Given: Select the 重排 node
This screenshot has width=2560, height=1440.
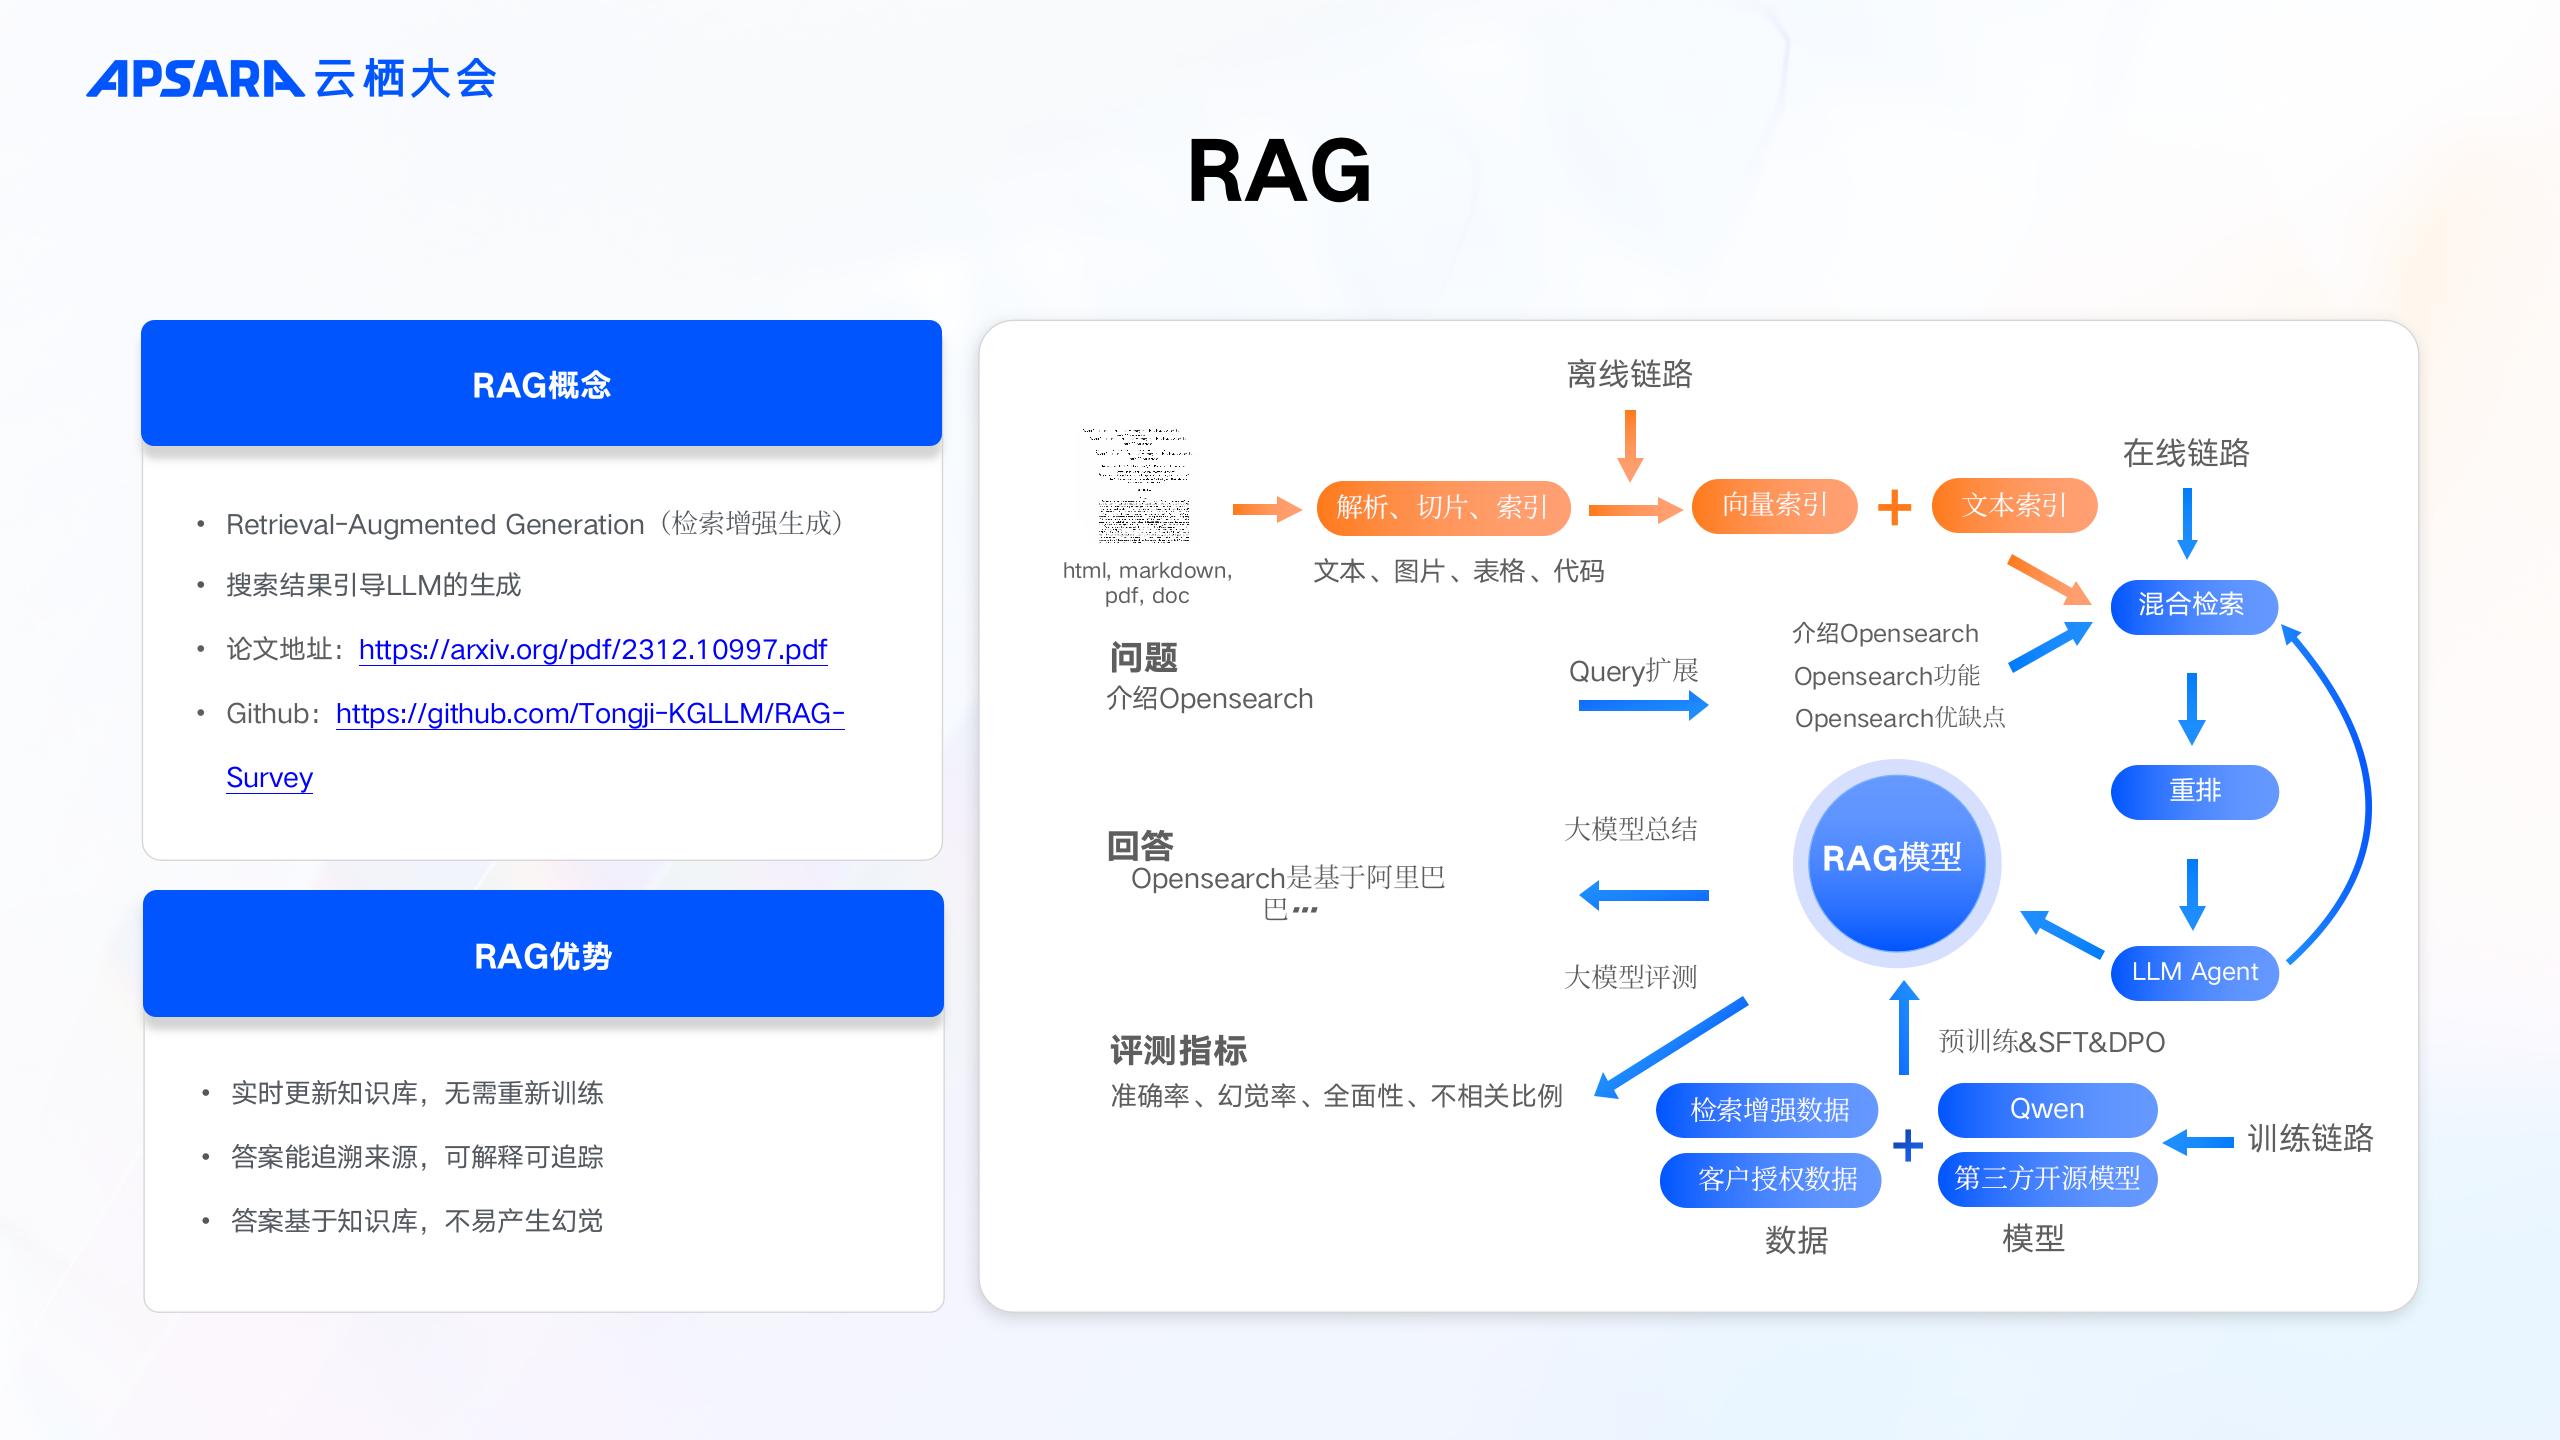Looking at the screenshot, I should click(2194, 791).
